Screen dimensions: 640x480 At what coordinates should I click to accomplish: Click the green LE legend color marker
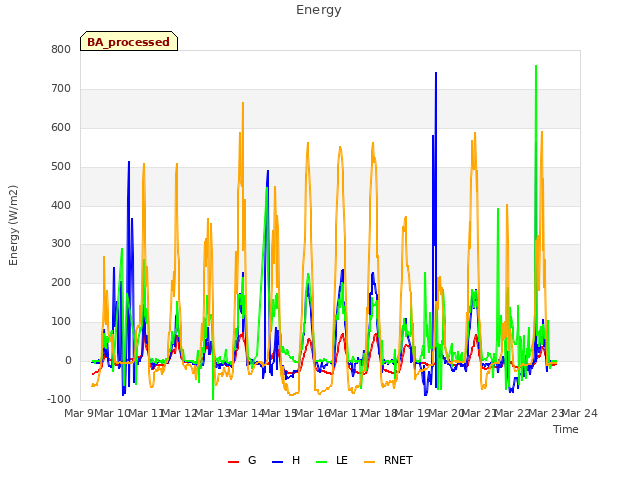(x=322, y=462)
